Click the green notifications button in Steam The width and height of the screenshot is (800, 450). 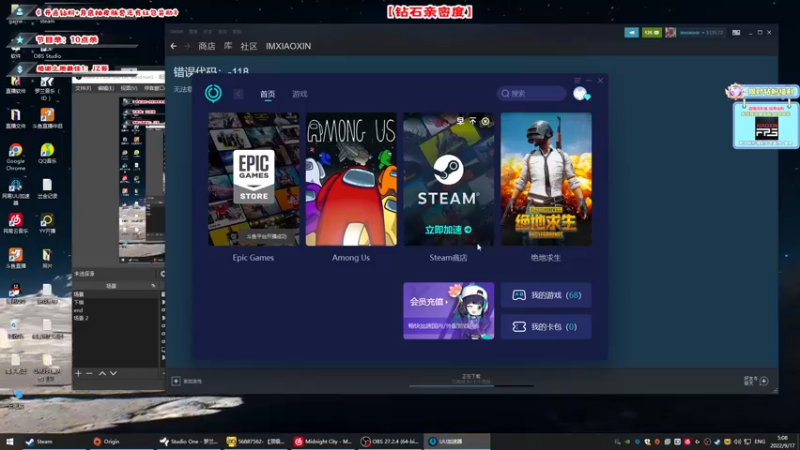click(652, 32)
